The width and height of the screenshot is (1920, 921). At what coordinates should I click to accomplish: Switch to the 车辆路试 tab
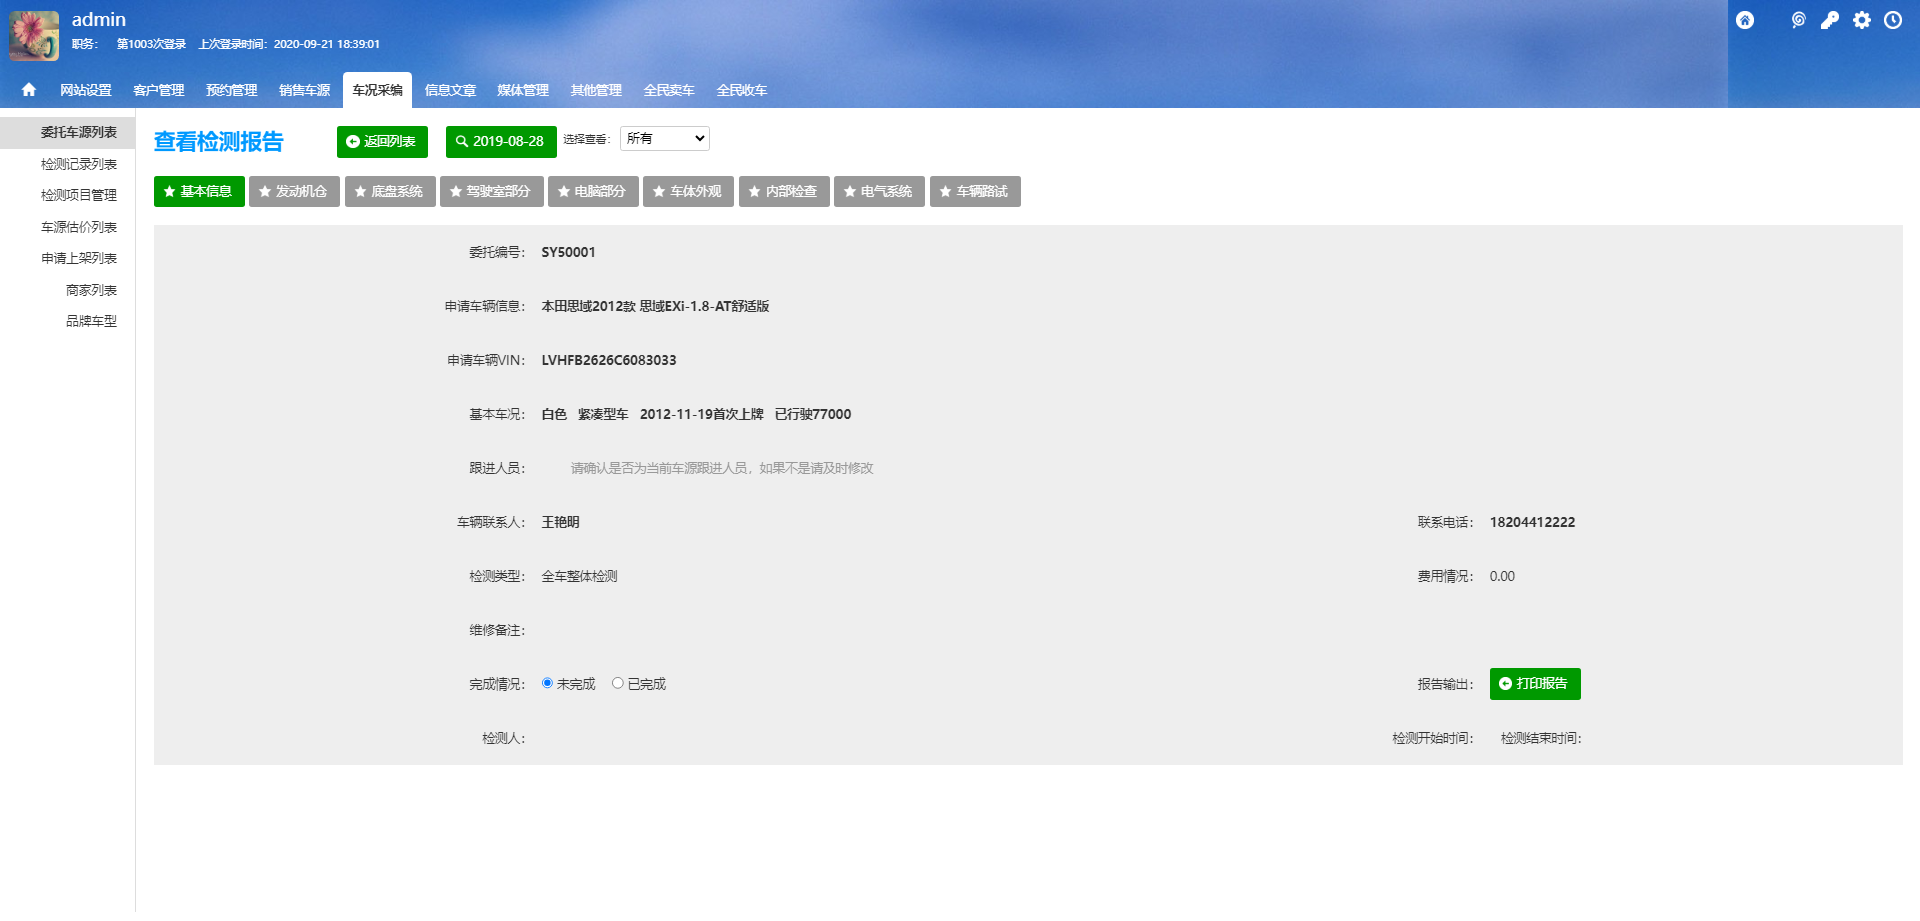(x=974, y=192)
